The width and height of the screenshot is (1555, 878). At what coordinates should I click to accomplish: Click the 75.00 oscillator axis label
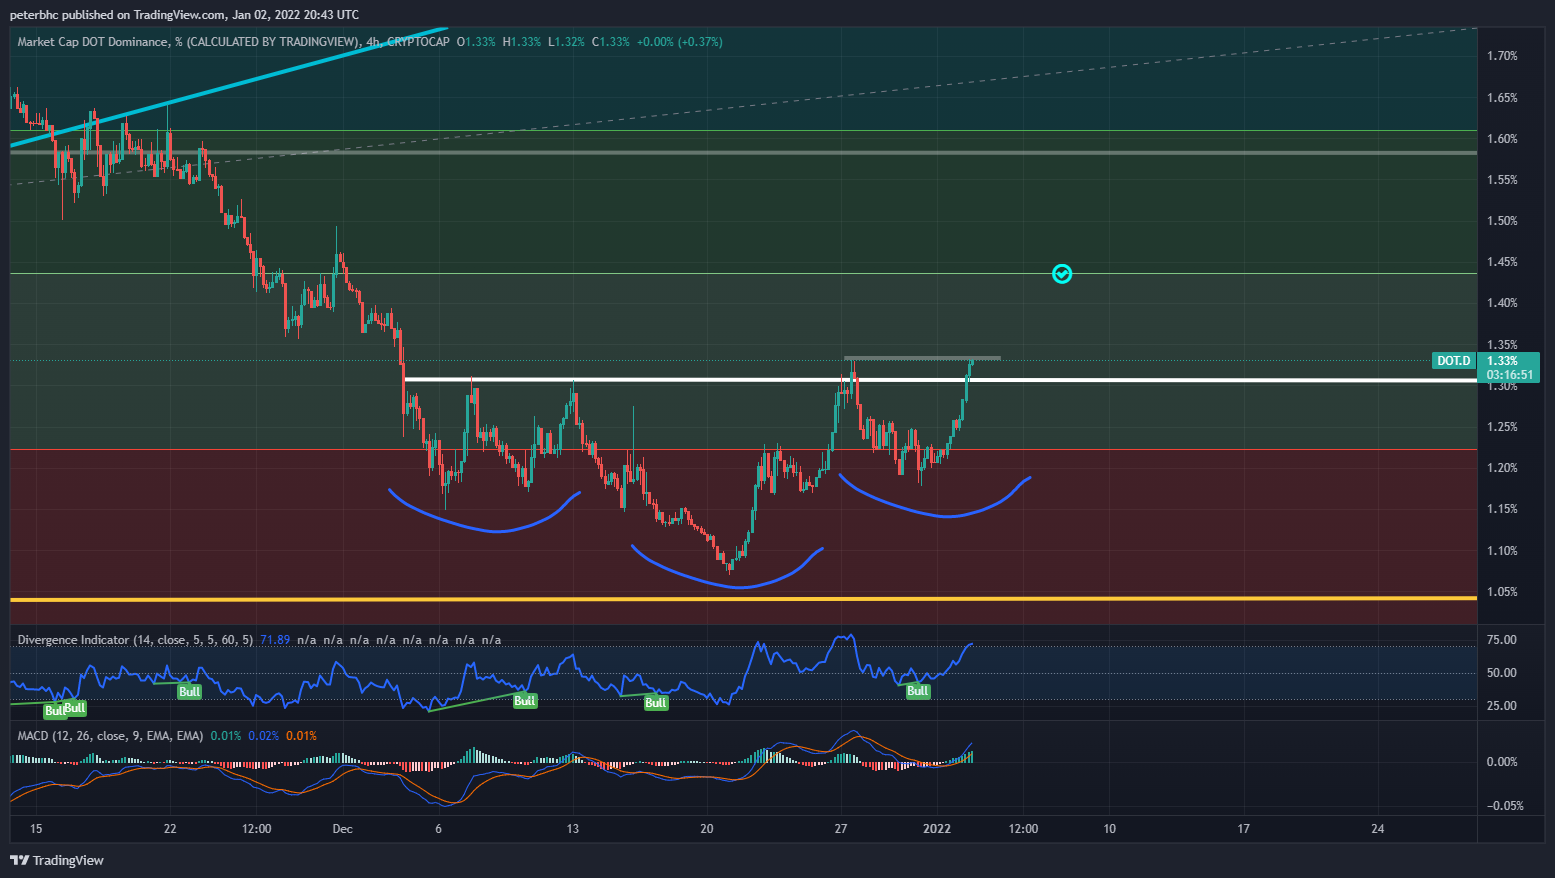[x=1502, y=640]
